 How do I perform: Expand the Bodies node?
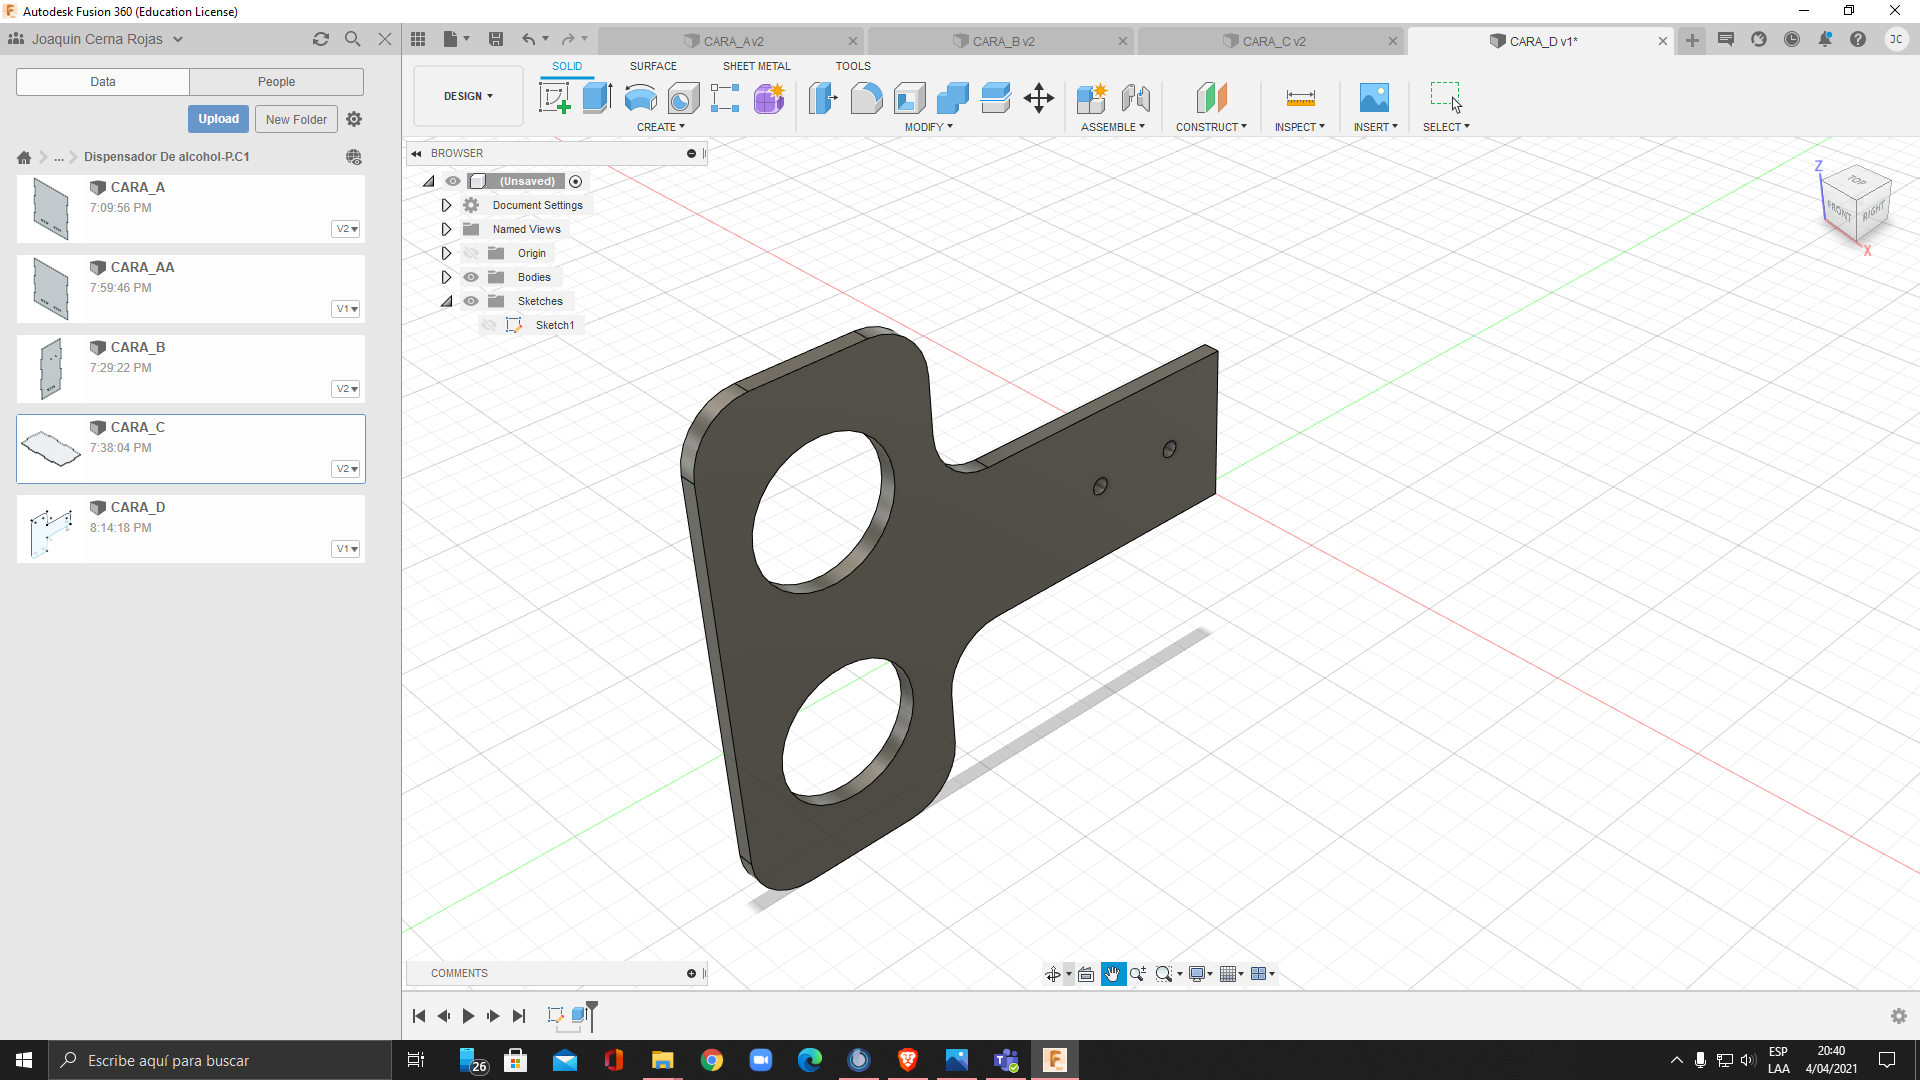[447, 277]
